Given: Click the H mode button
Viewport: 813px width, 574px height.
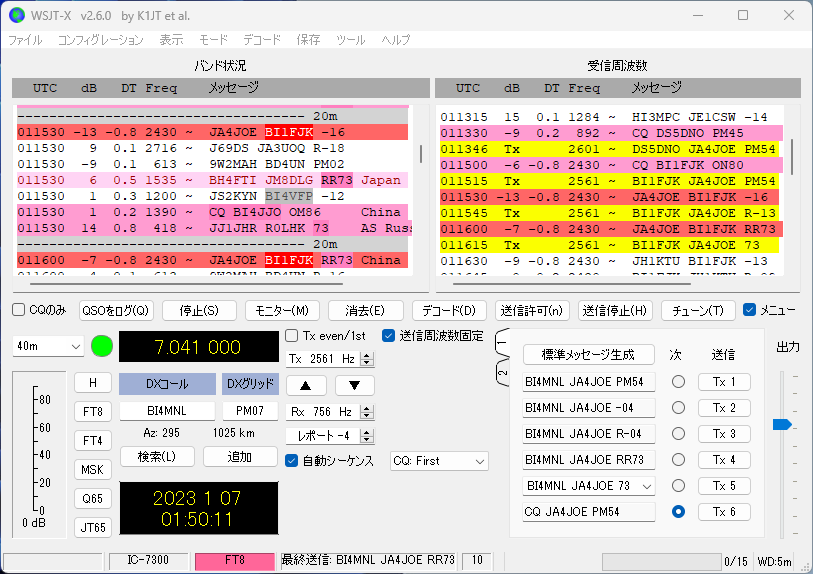Looking at the screenshot, I should 93,383.
